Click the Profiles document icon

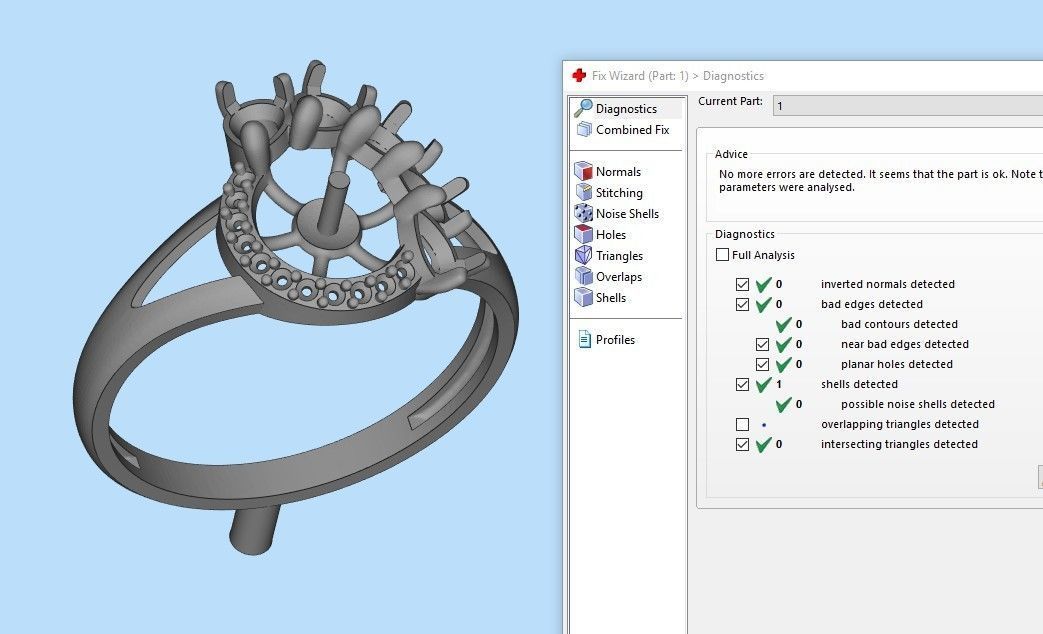tap(584, 339)
